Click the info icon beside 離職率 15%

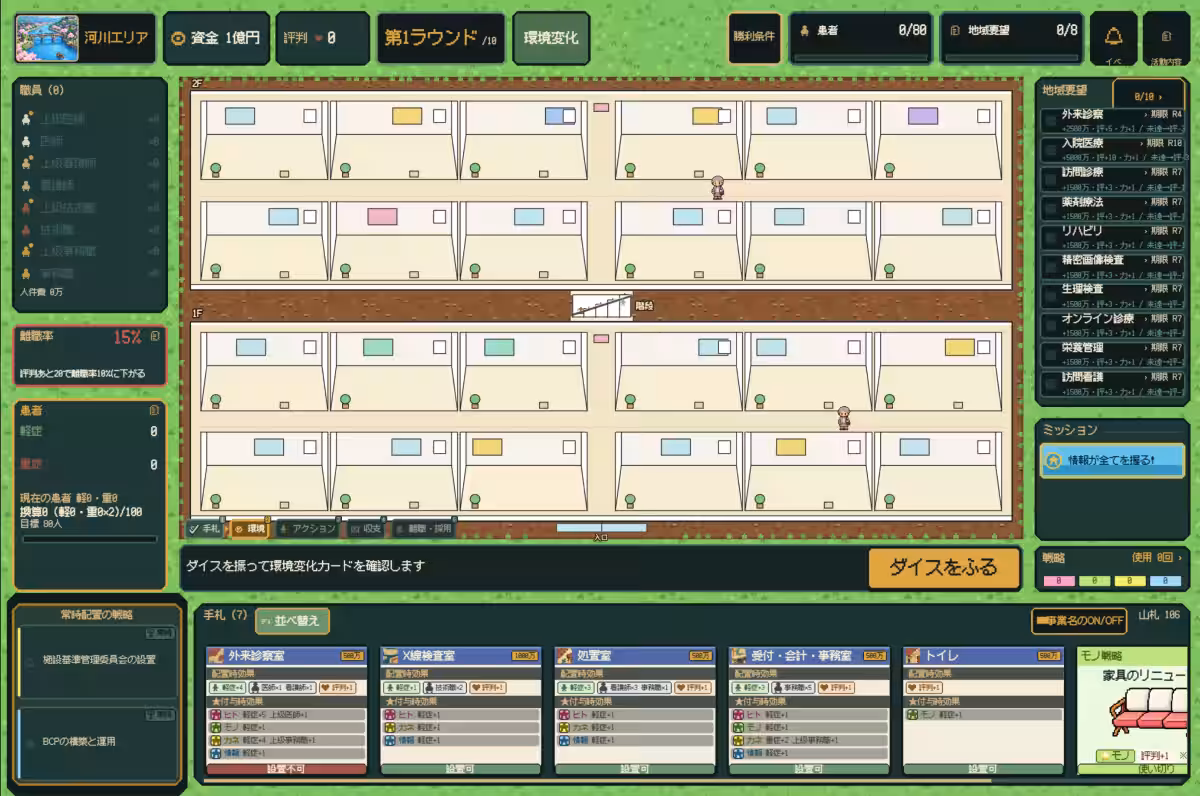pos(154,337)
